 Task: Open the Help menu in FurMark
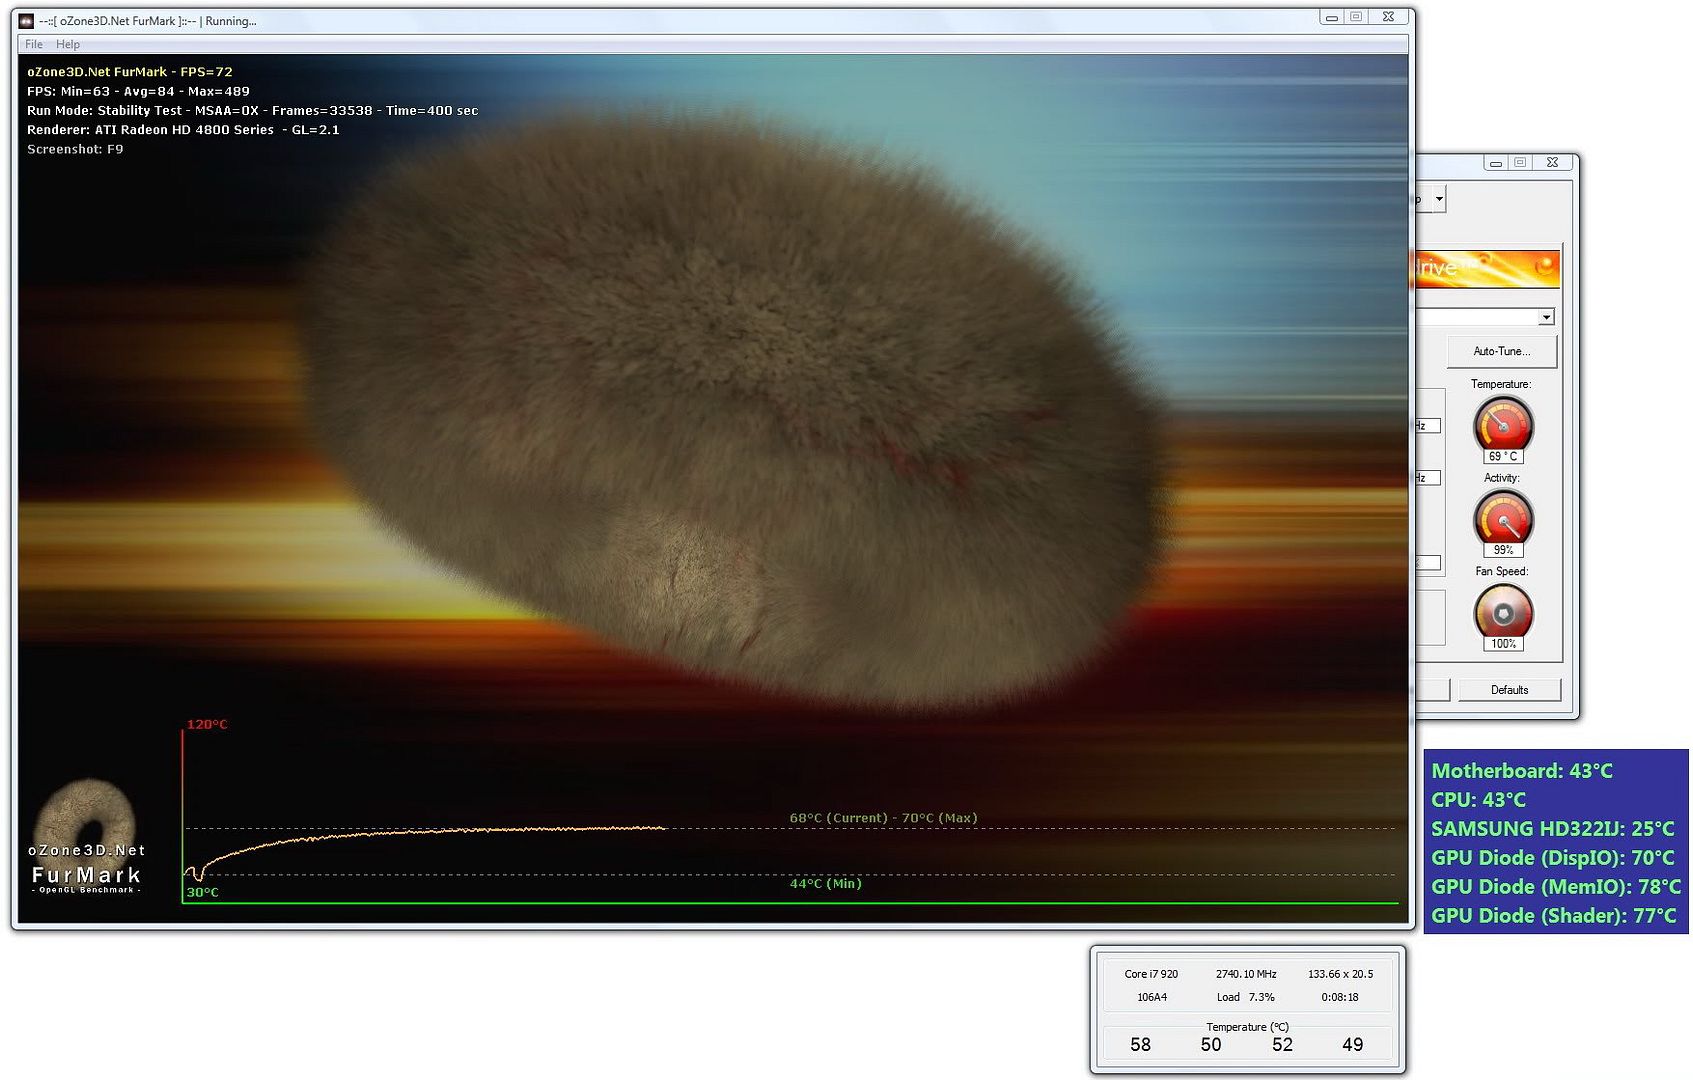pos(68,44)
